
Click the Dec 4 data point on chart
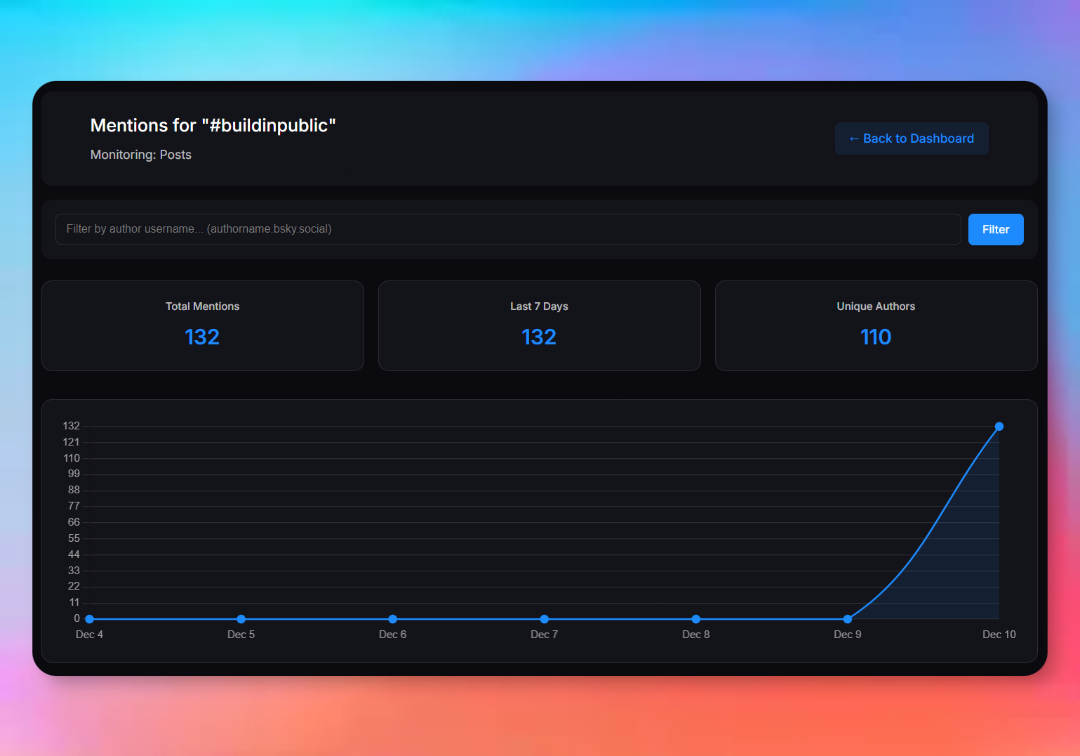point(90,619)
